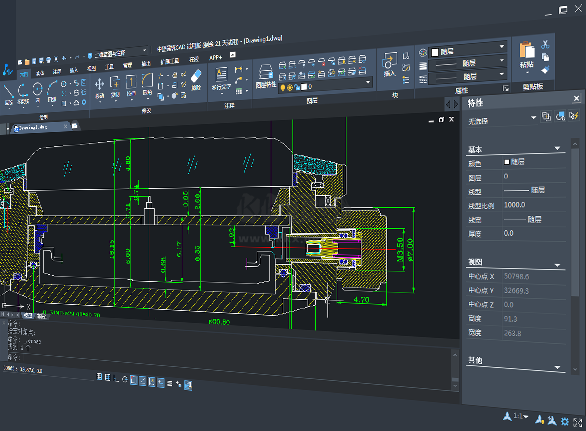Open the Extended Tools ribbon tab

tap(170, 61)
